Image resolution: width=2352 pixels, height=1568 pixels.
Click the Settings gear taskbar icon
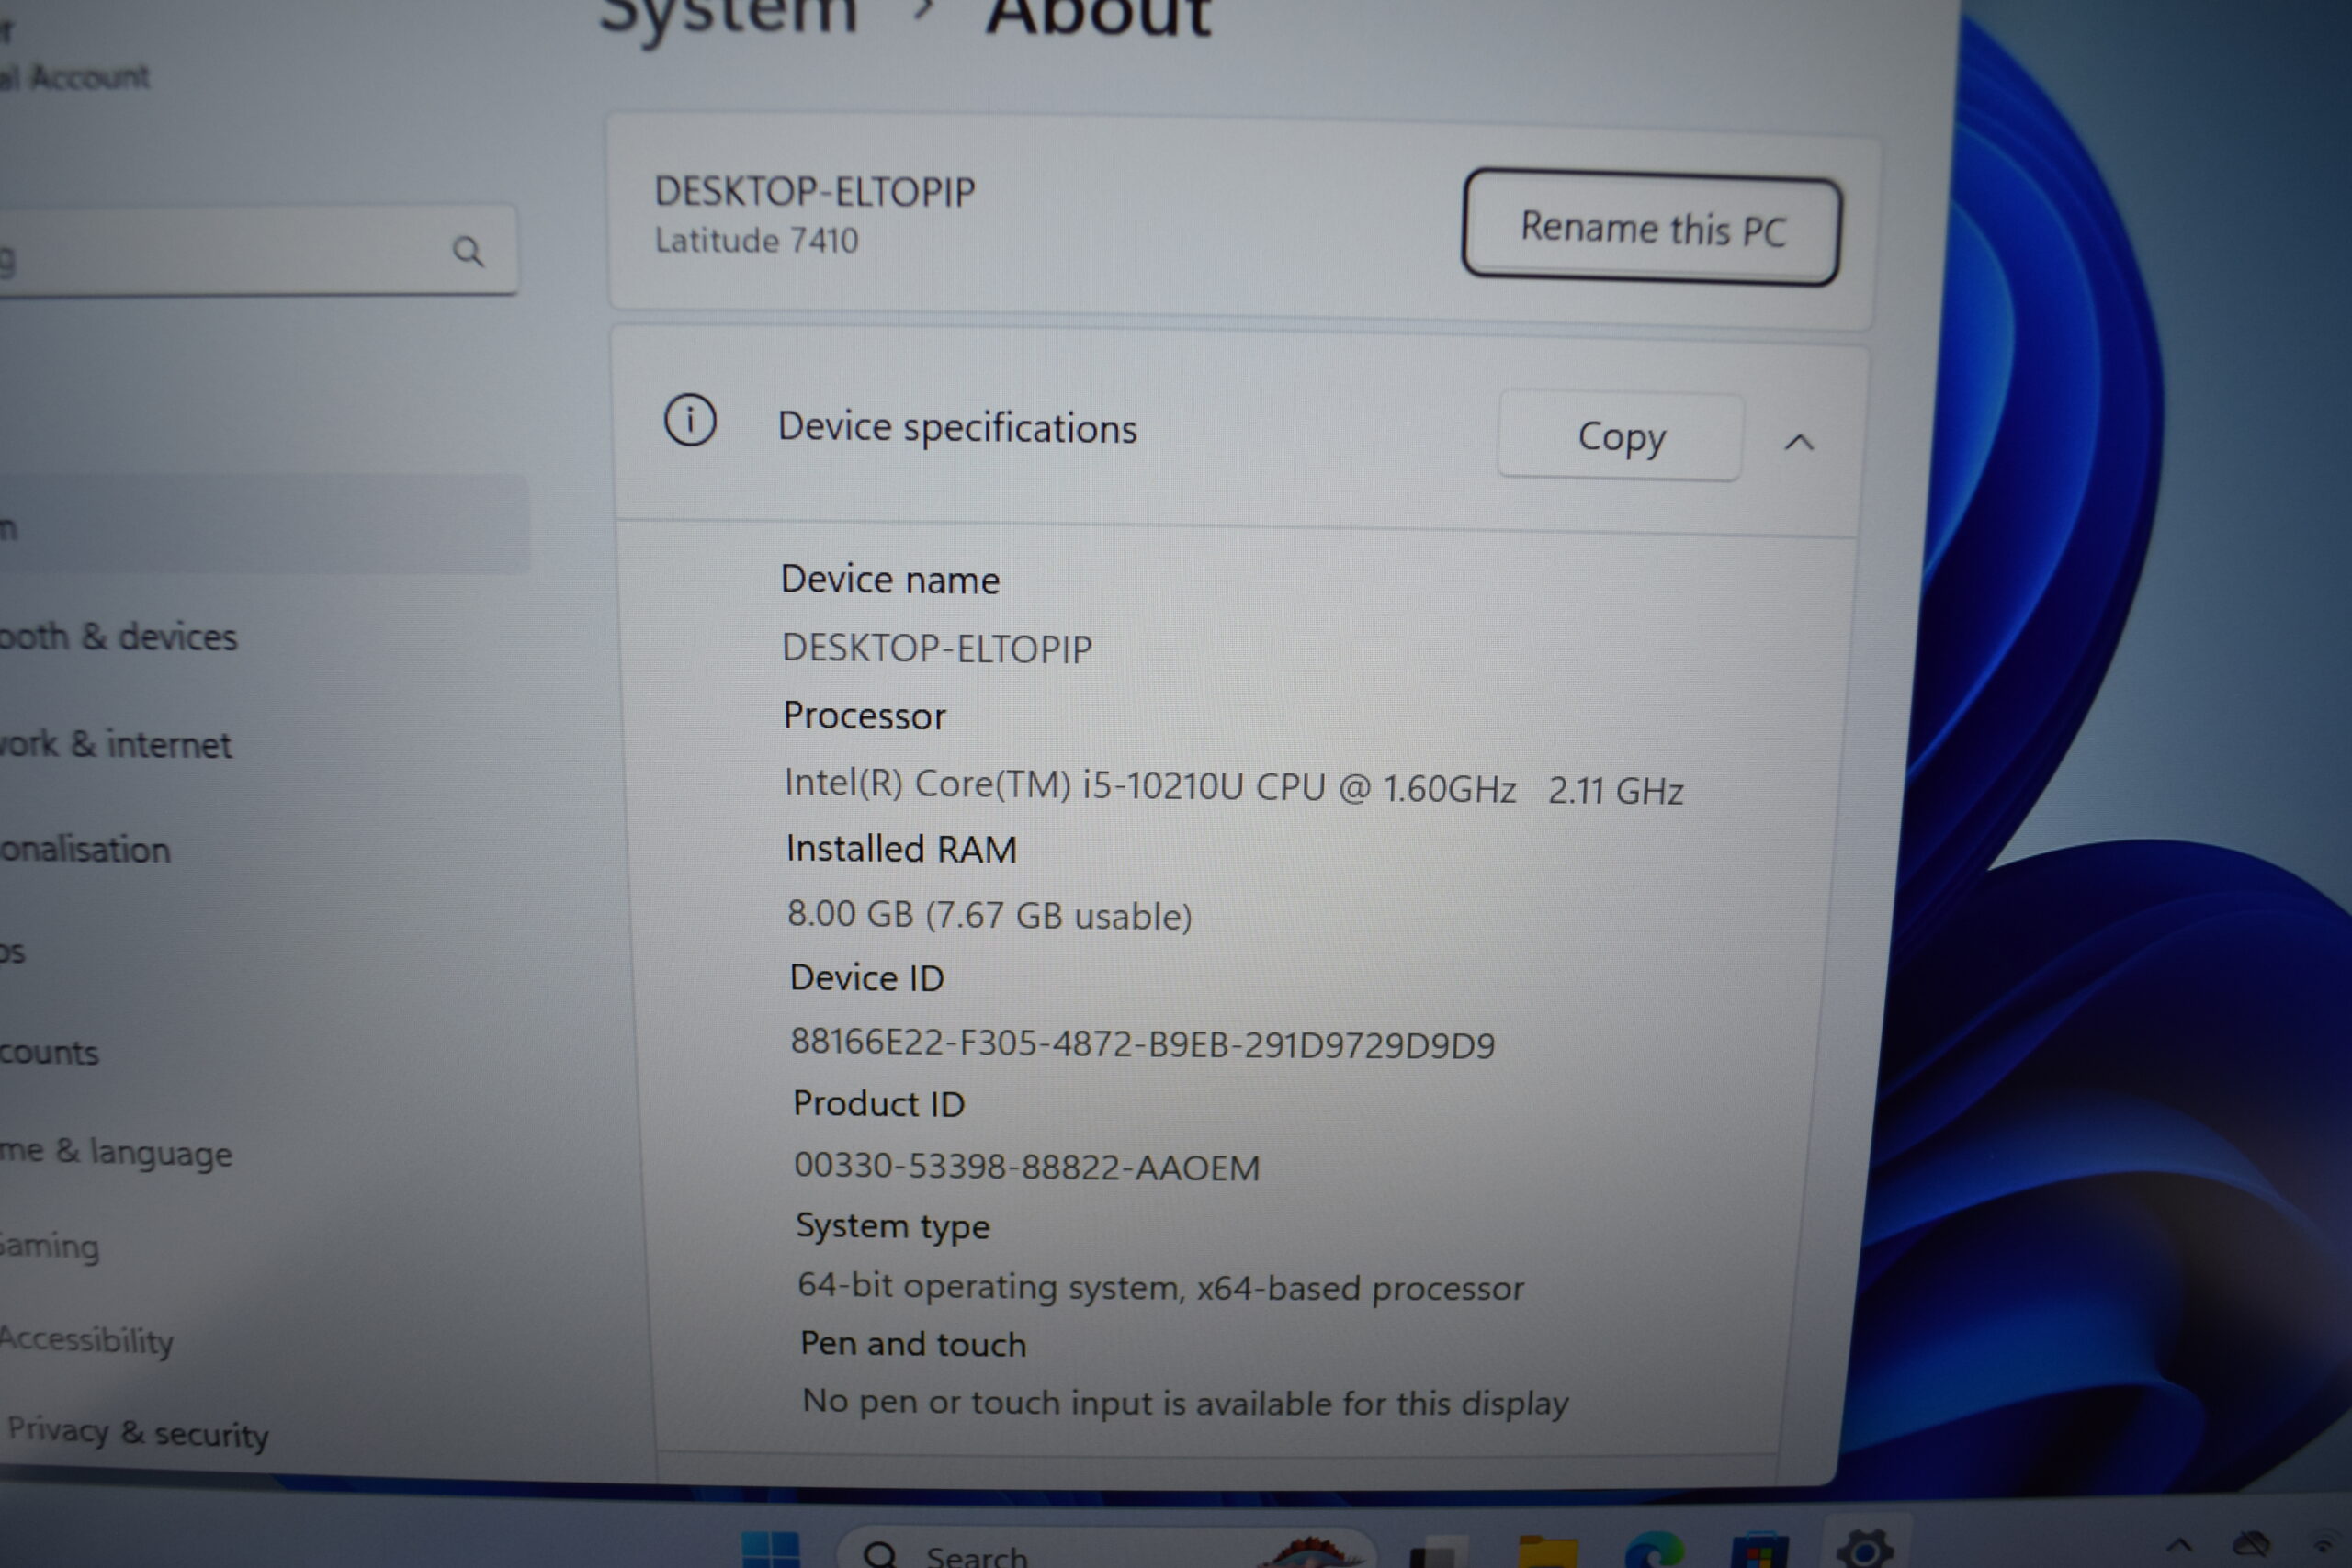tap(1865, 1548)
